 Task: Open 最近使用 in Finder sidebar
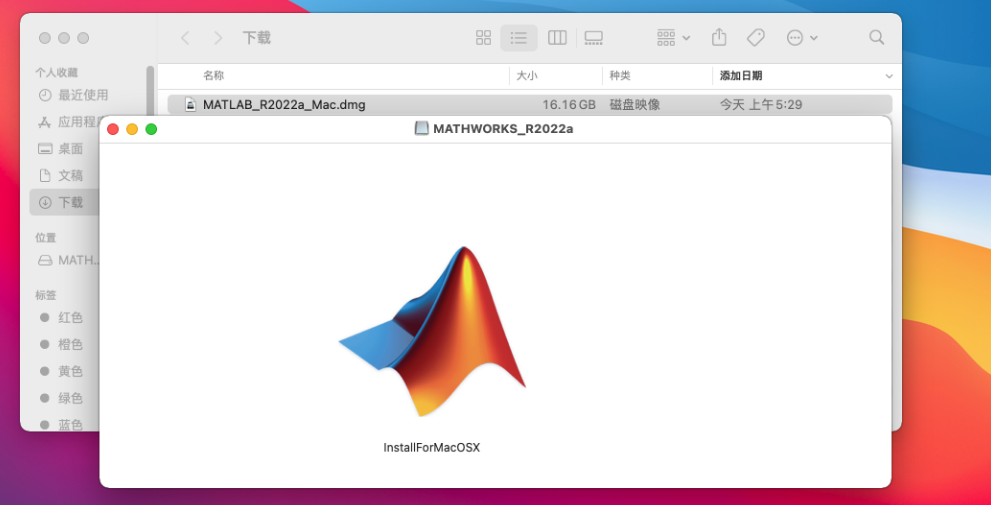click(73, 95)
